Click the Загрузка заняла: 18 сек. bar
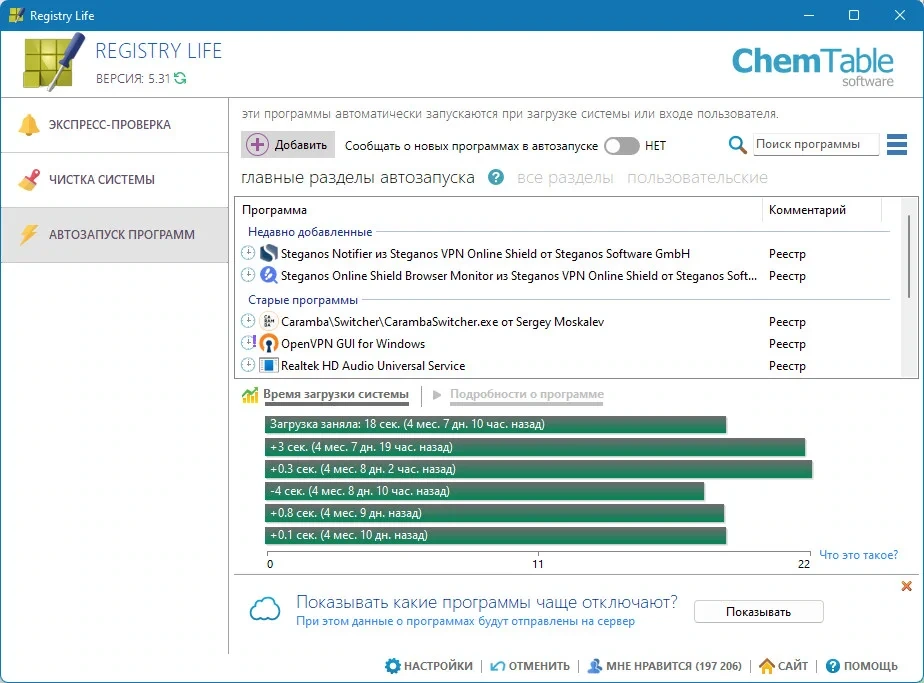Viewport: 924px width, 683px height. pyautogui.click(x=495, y=424)
